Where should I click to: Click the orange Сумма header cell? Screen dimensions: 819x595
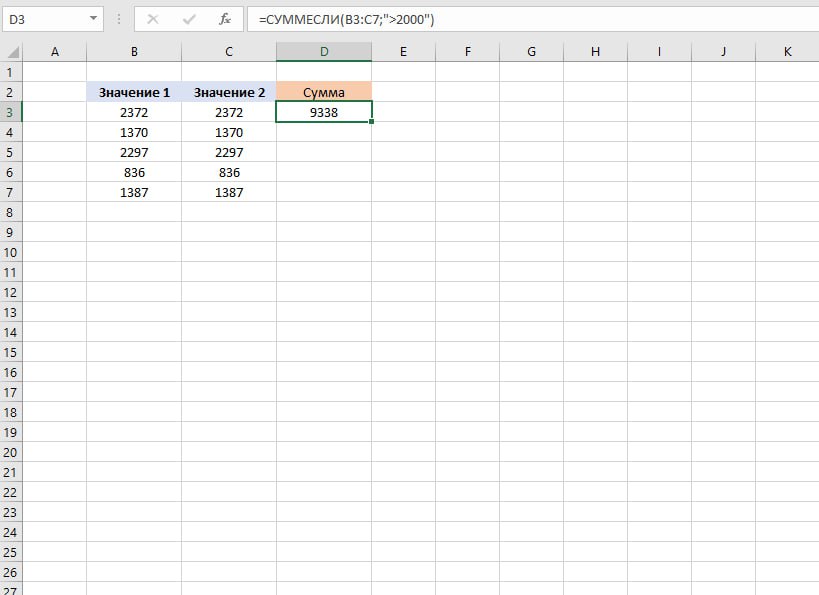[x=324, y=92]
